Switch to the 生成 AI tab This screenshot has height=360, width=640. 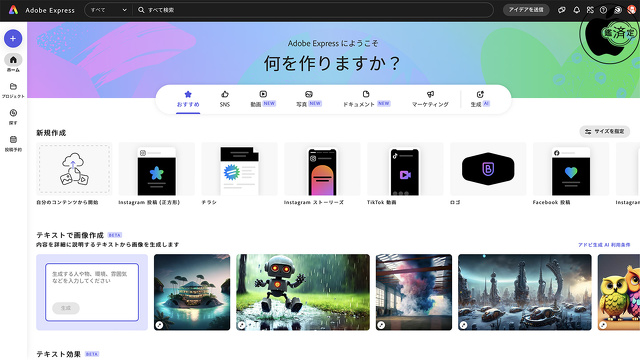pyautogui.click(x=480, y=99)
